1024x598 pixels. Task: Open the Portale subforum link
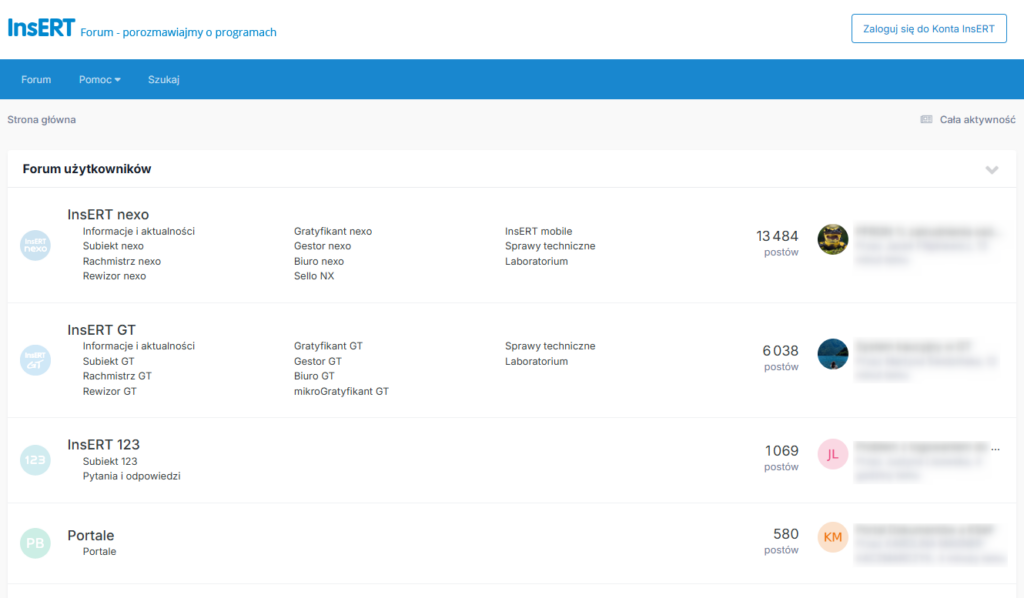(x=99, y=552)
